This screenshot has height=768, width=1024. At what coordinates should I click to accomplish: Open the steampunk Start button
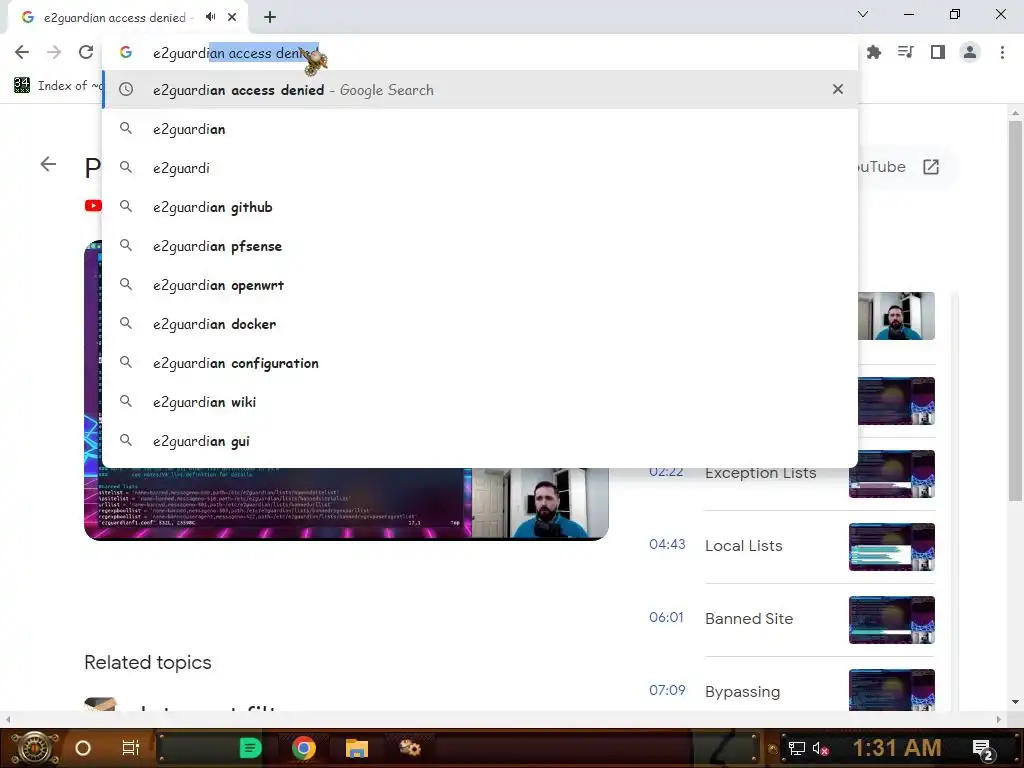point(34,748)
